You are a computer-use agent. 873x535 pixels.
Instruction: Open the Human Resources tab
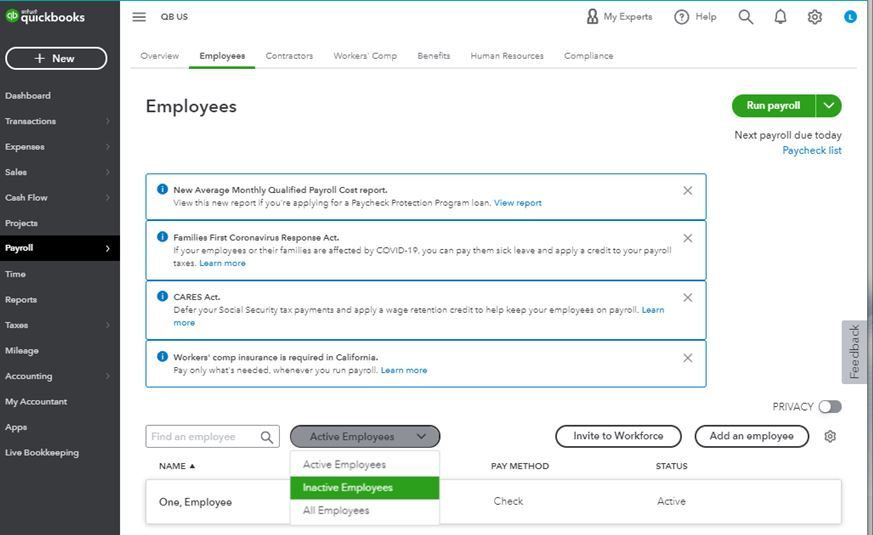coord(507,56)
